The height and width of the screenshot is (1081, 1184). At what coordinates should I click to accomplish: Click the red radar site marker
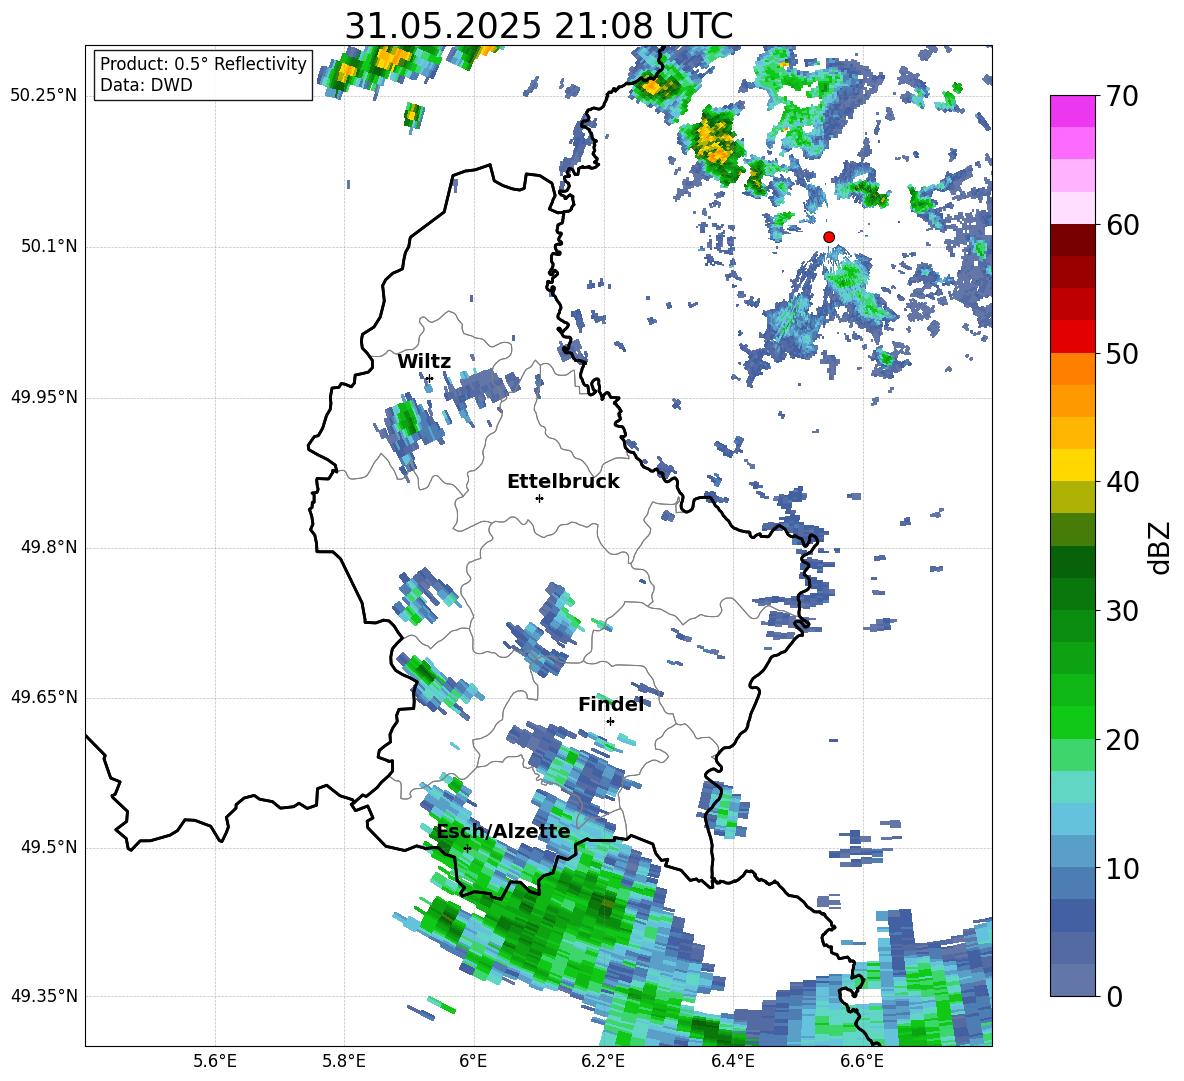(x=829, y=237)
